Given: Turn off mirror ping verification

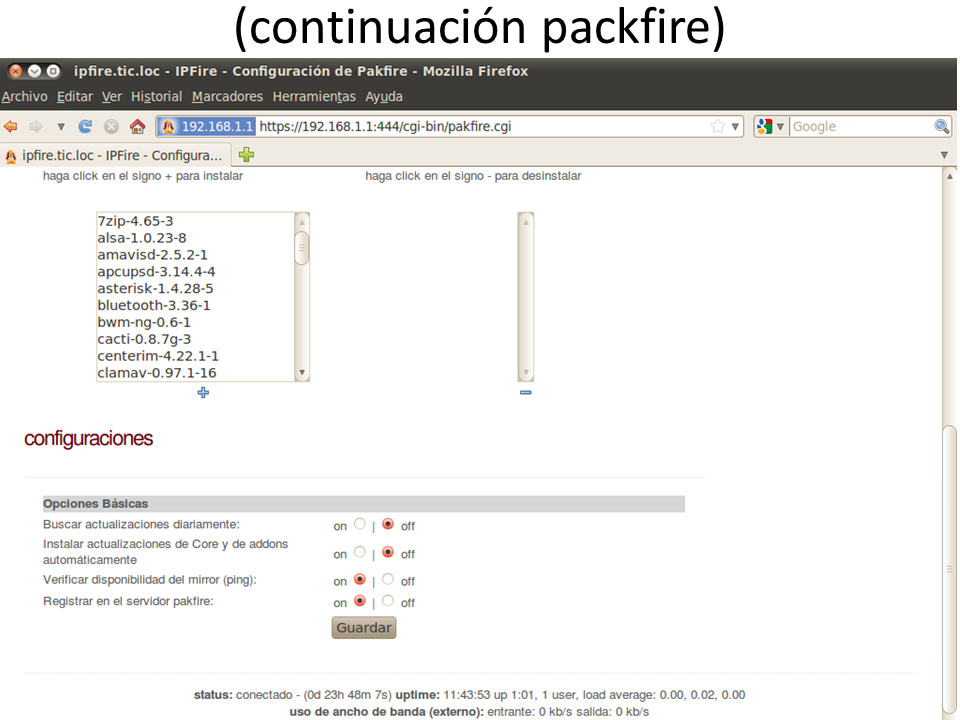Looking at the screenshot, I should [388, 579].
